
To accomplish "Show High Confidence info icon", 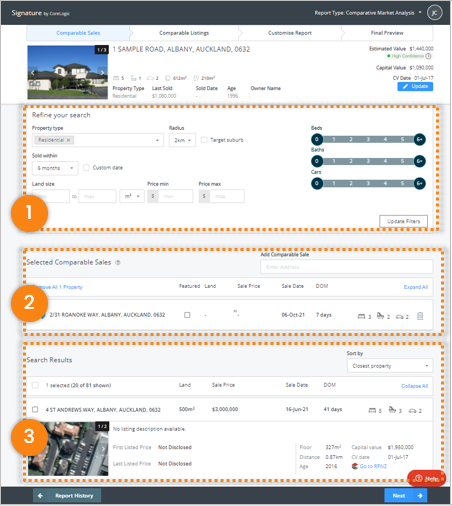I will click(x=428, y=56).
